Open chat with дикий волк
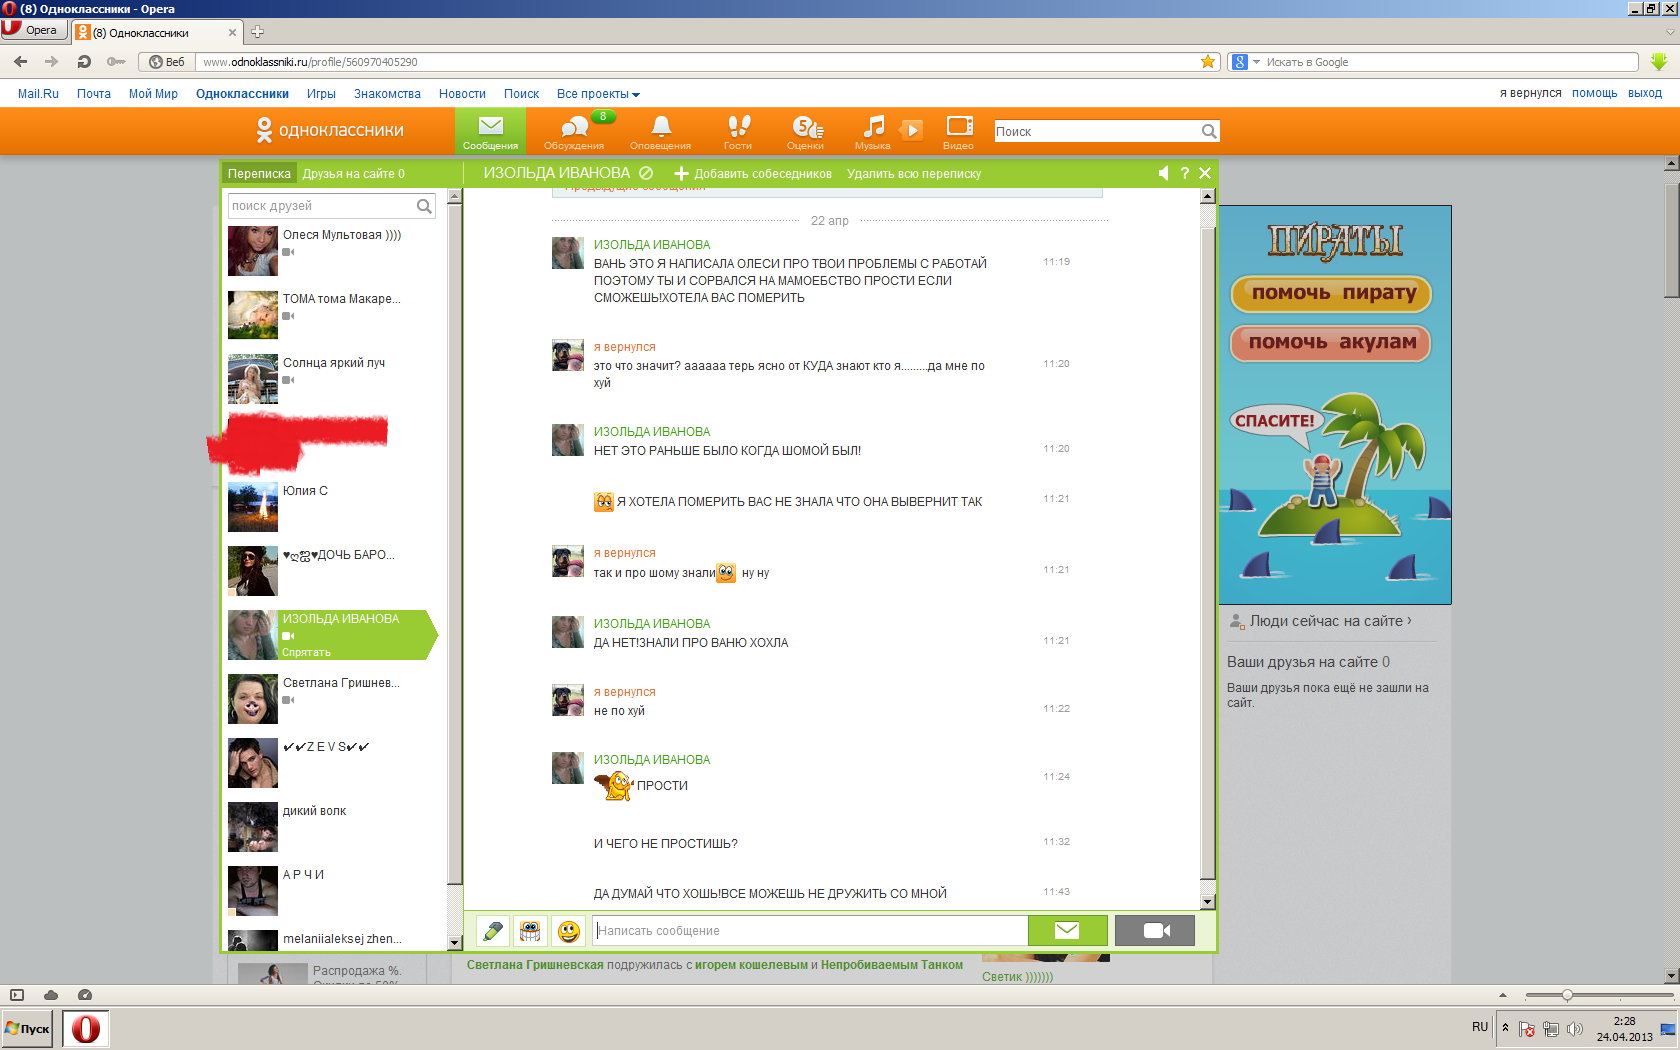The image size is (1680, 1050). (x=335, y=826)
